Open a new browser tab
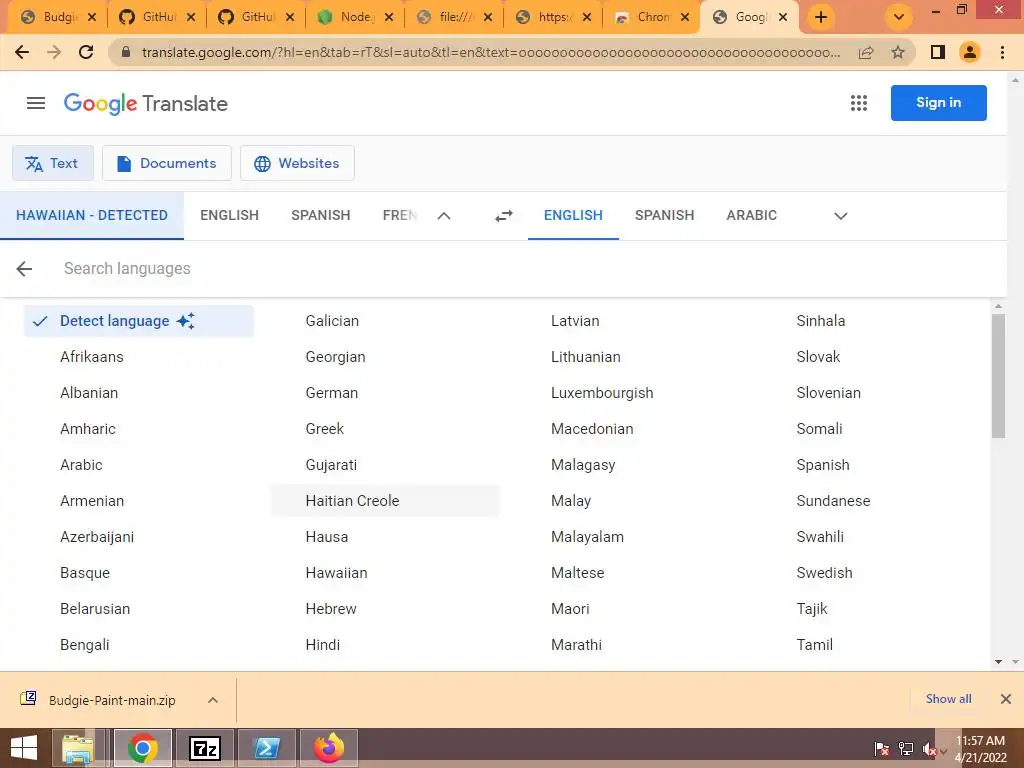 821,18
